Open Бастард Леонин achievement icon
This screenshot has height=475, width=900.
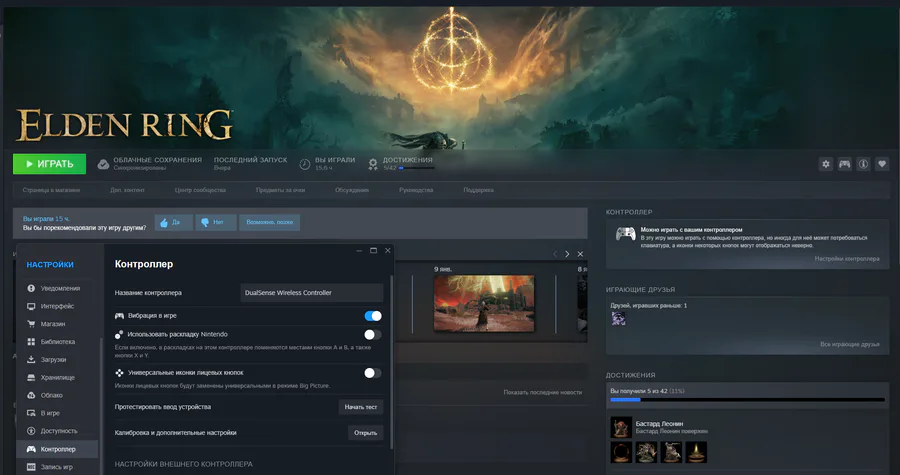tap(620, 427)
